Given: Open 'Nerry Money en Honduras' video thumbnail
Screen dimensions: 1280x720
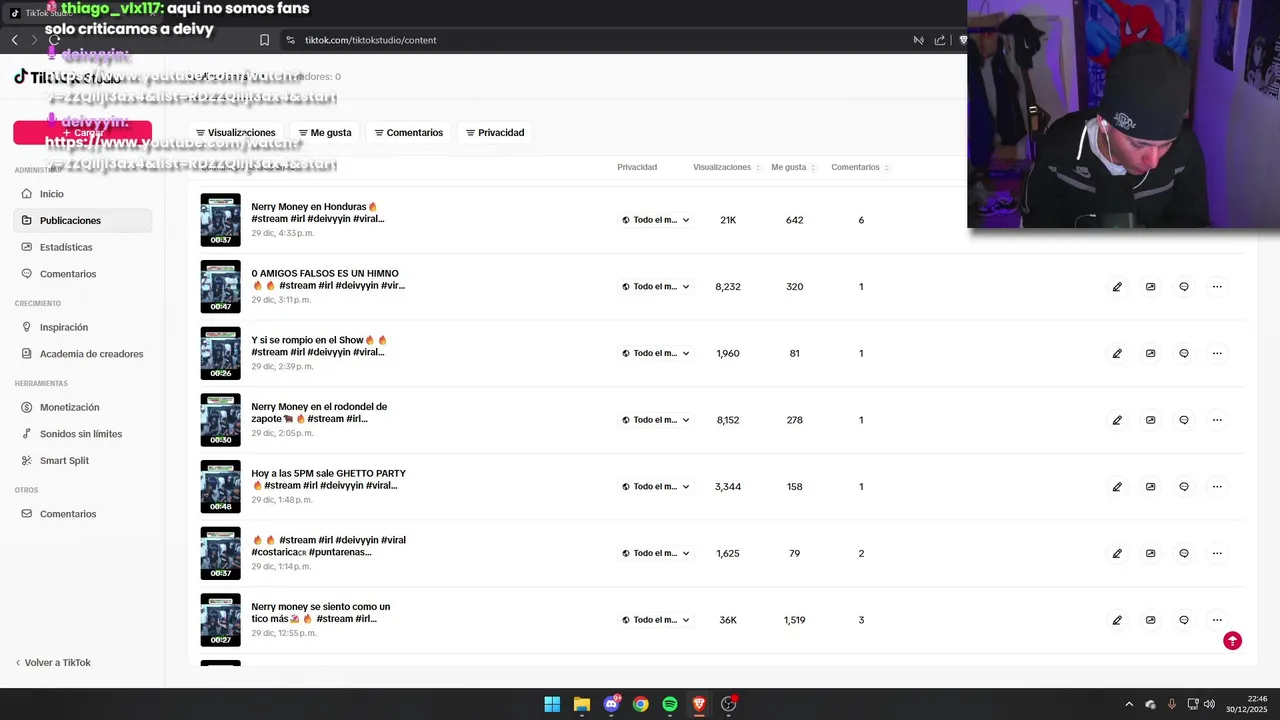Looking at the screenshot, I should 220,220.
